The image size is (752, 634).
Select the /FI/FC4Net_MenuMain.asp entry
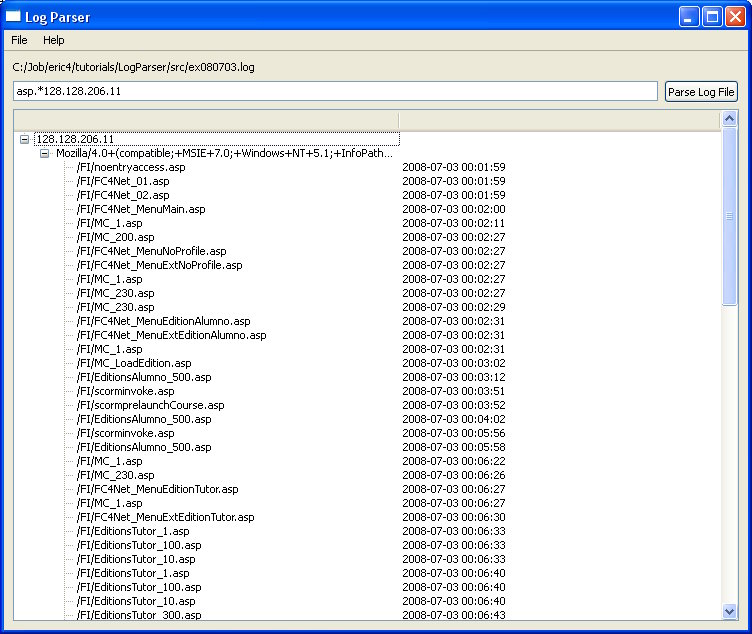(140, 209)
